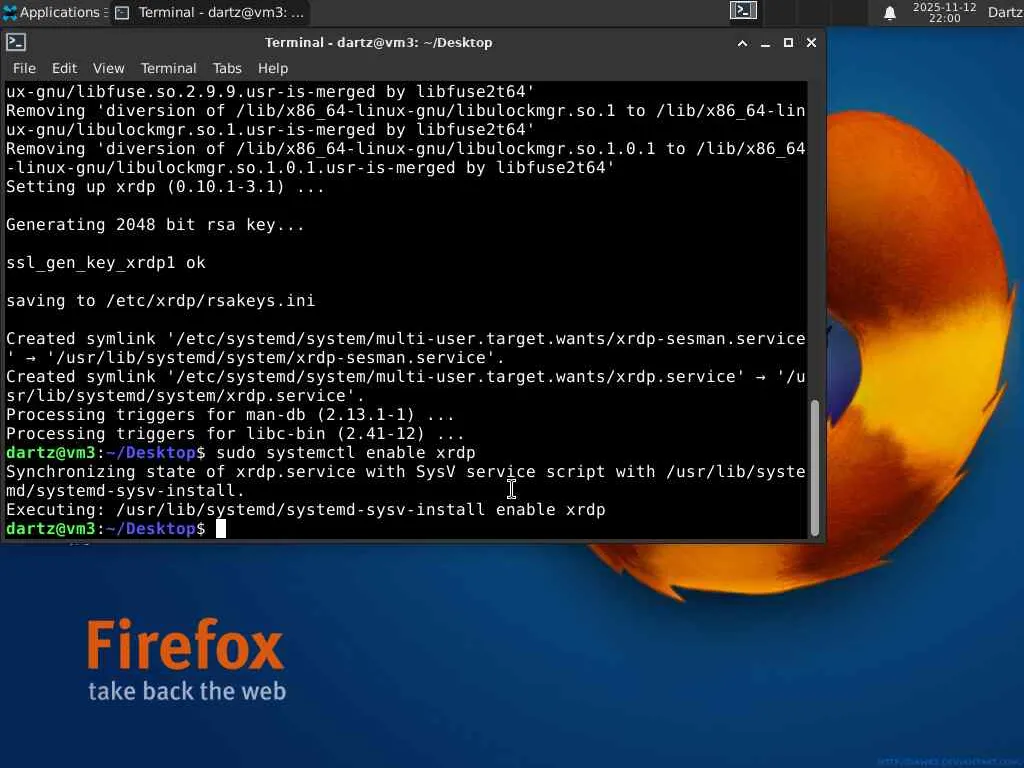This screenshot has height=768, width=1024.
Task: Click the terminal cursor at the last prompt
Action: click(x=221, y=528)
